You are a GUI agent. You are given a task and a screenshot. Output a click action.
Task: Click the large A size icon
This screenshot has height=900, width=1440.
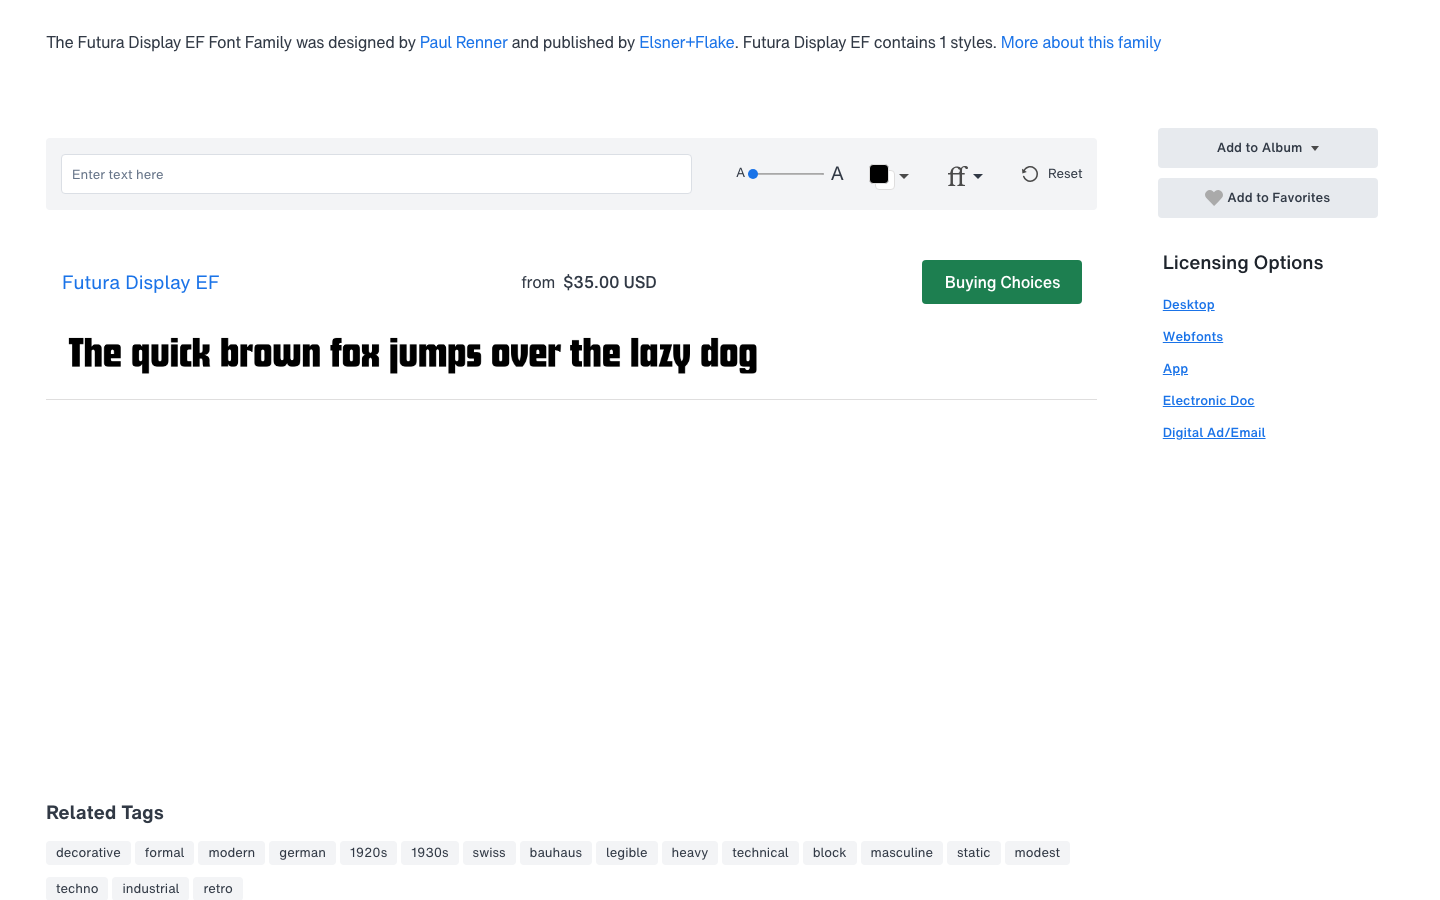[837, 174]
